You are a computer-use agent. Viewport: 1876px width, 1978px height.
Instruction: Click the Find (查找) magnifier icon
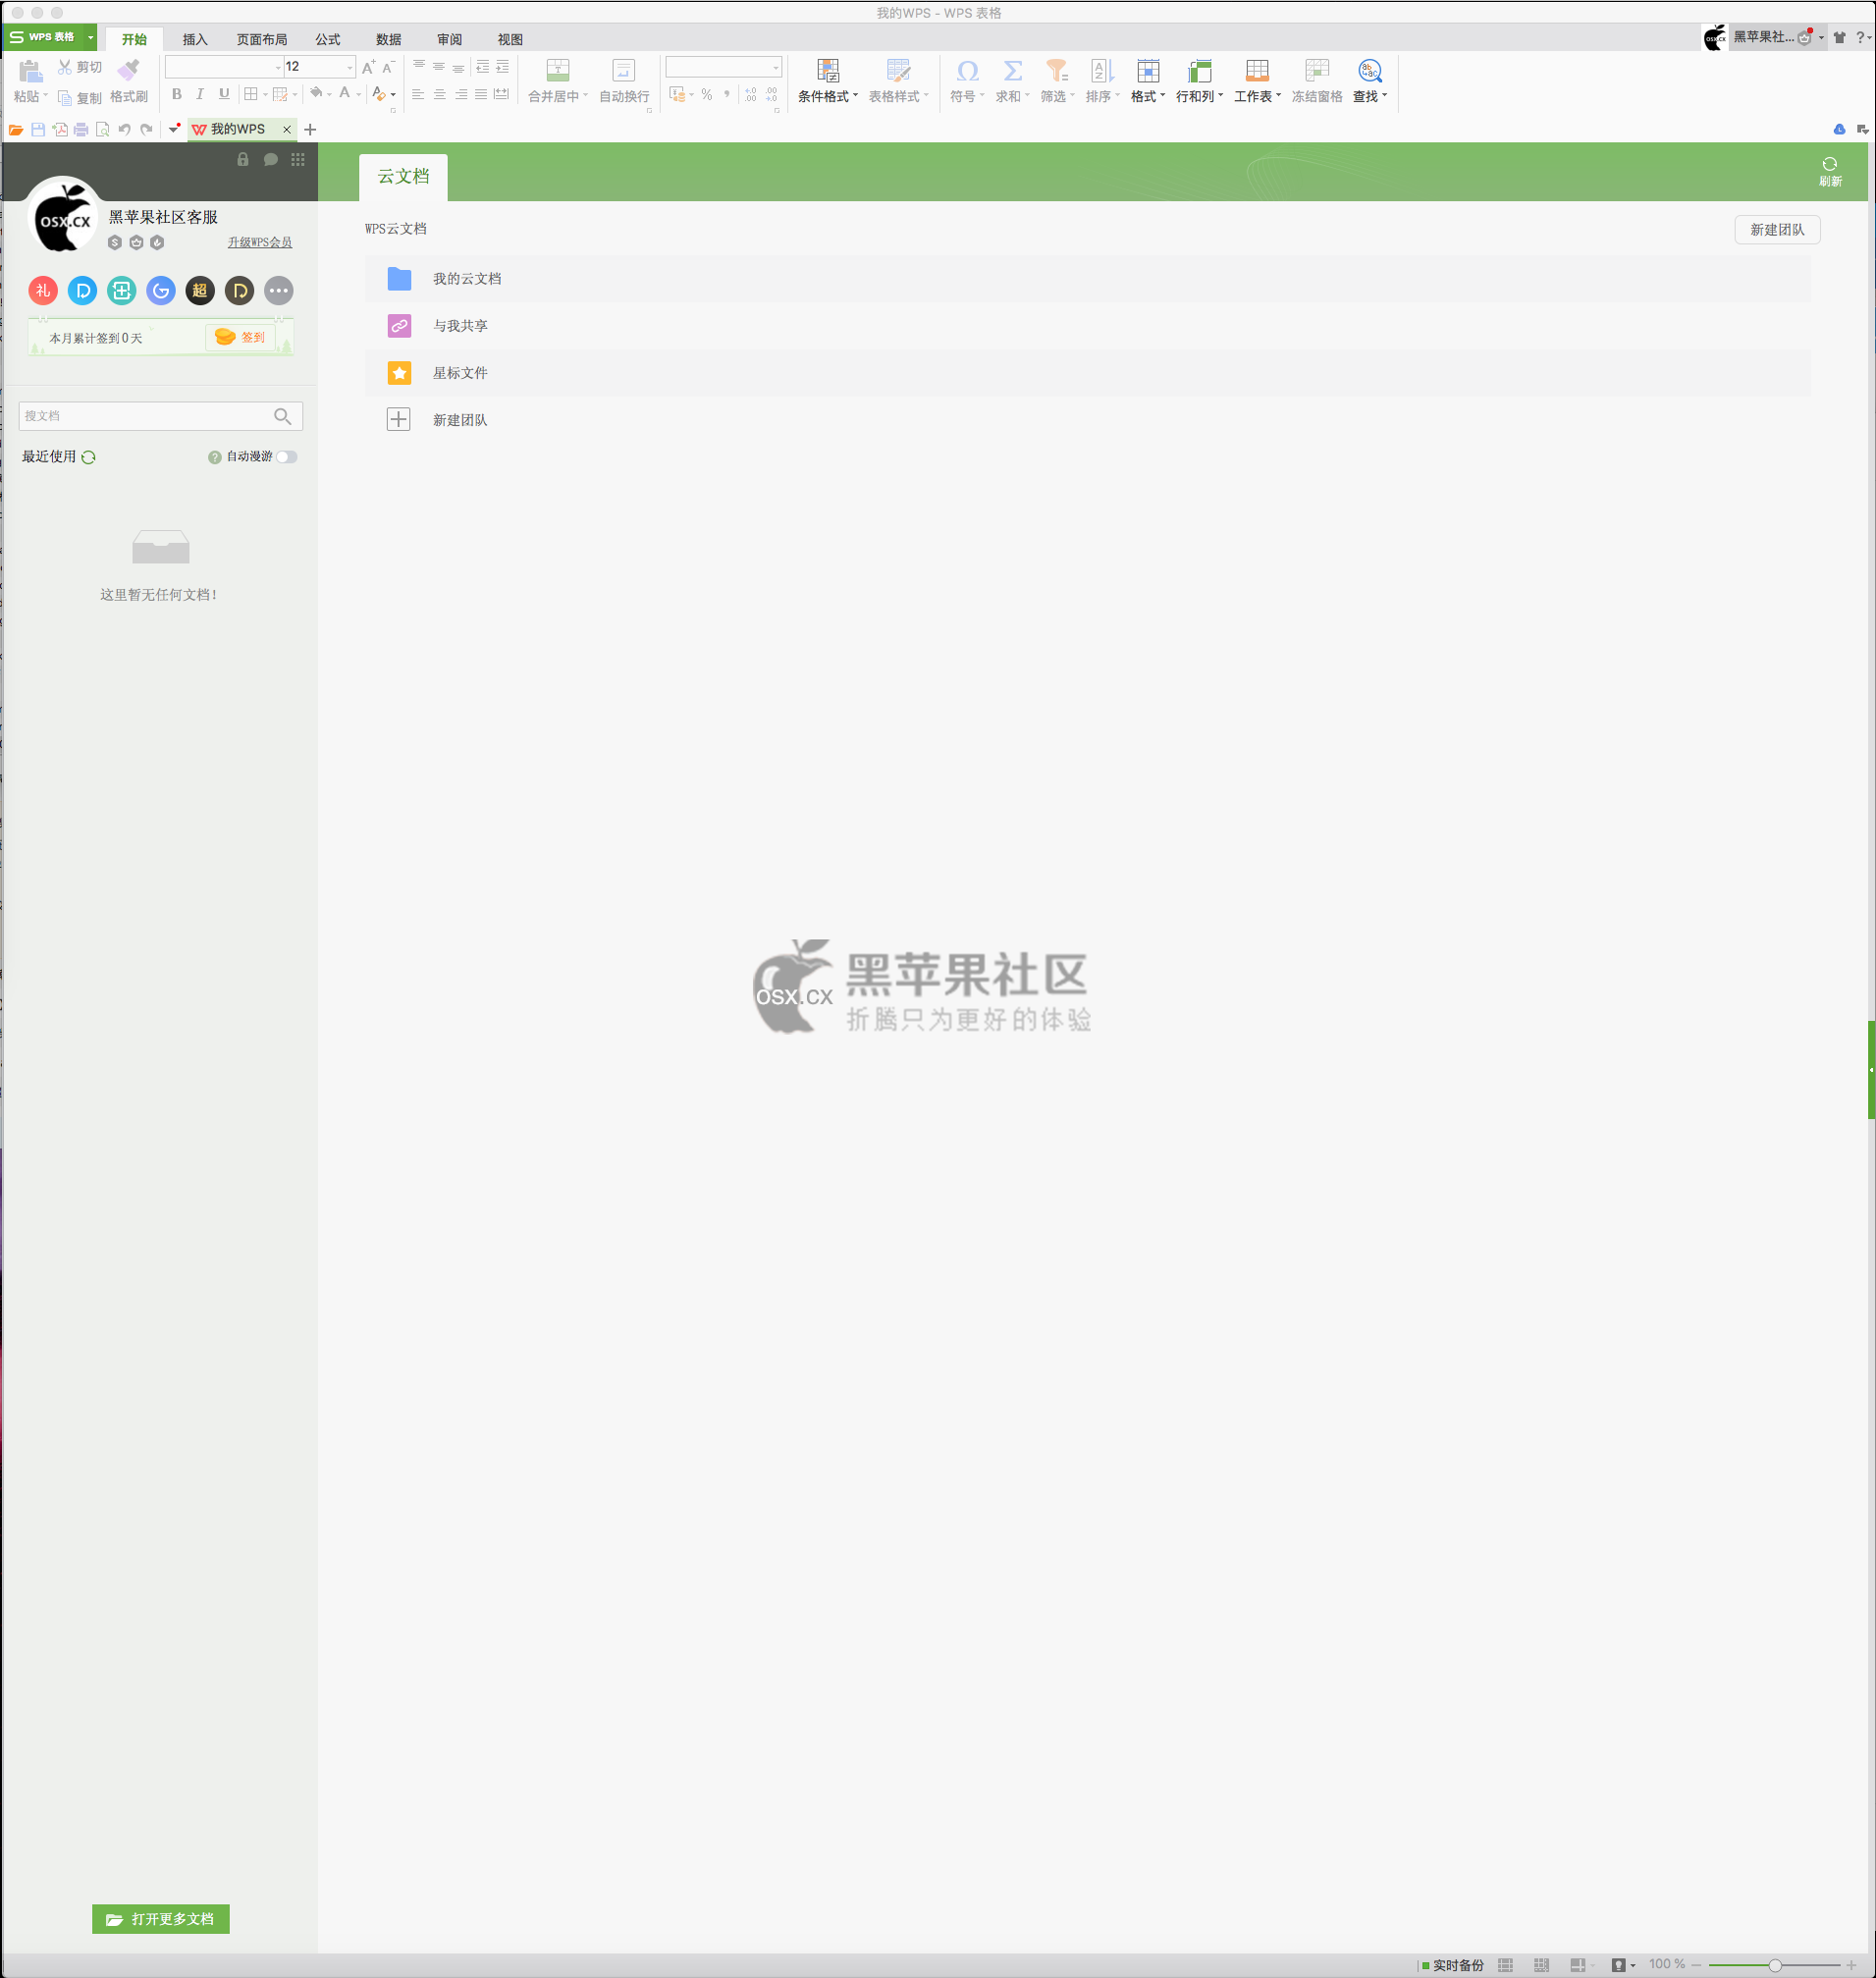[x=1370, y=71]
